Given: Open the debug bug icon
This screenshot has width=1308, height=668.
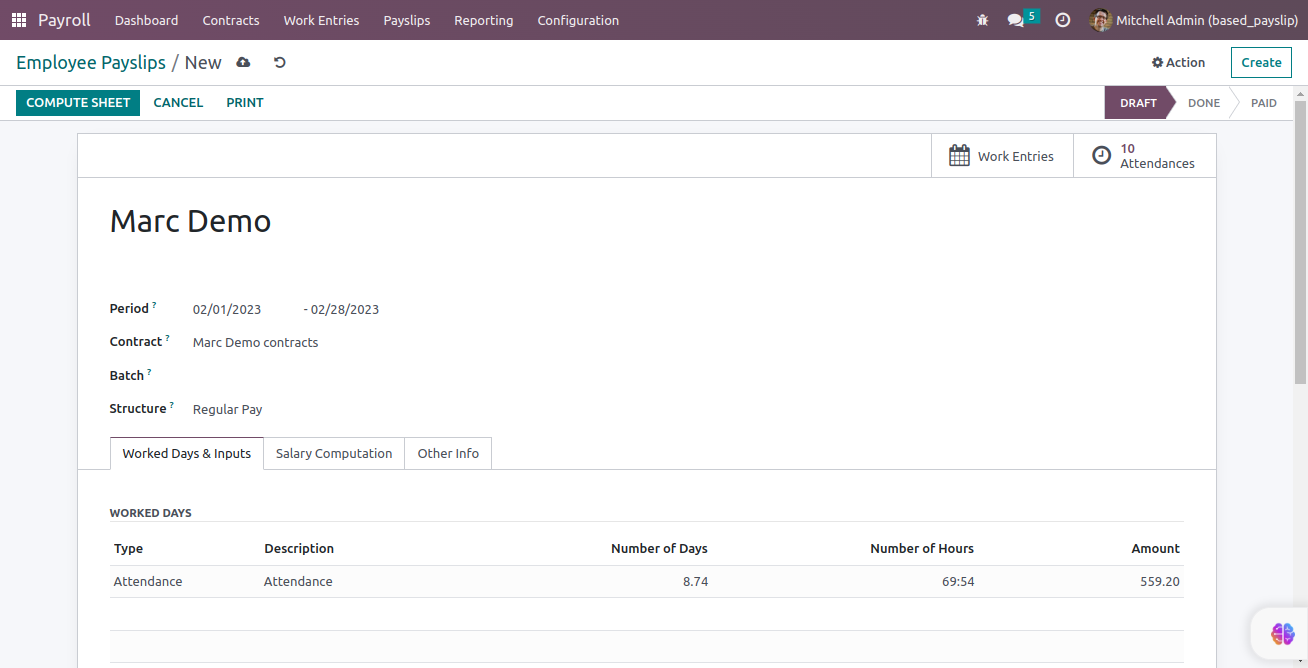Looking at the screenshot, I should point(982,20).
